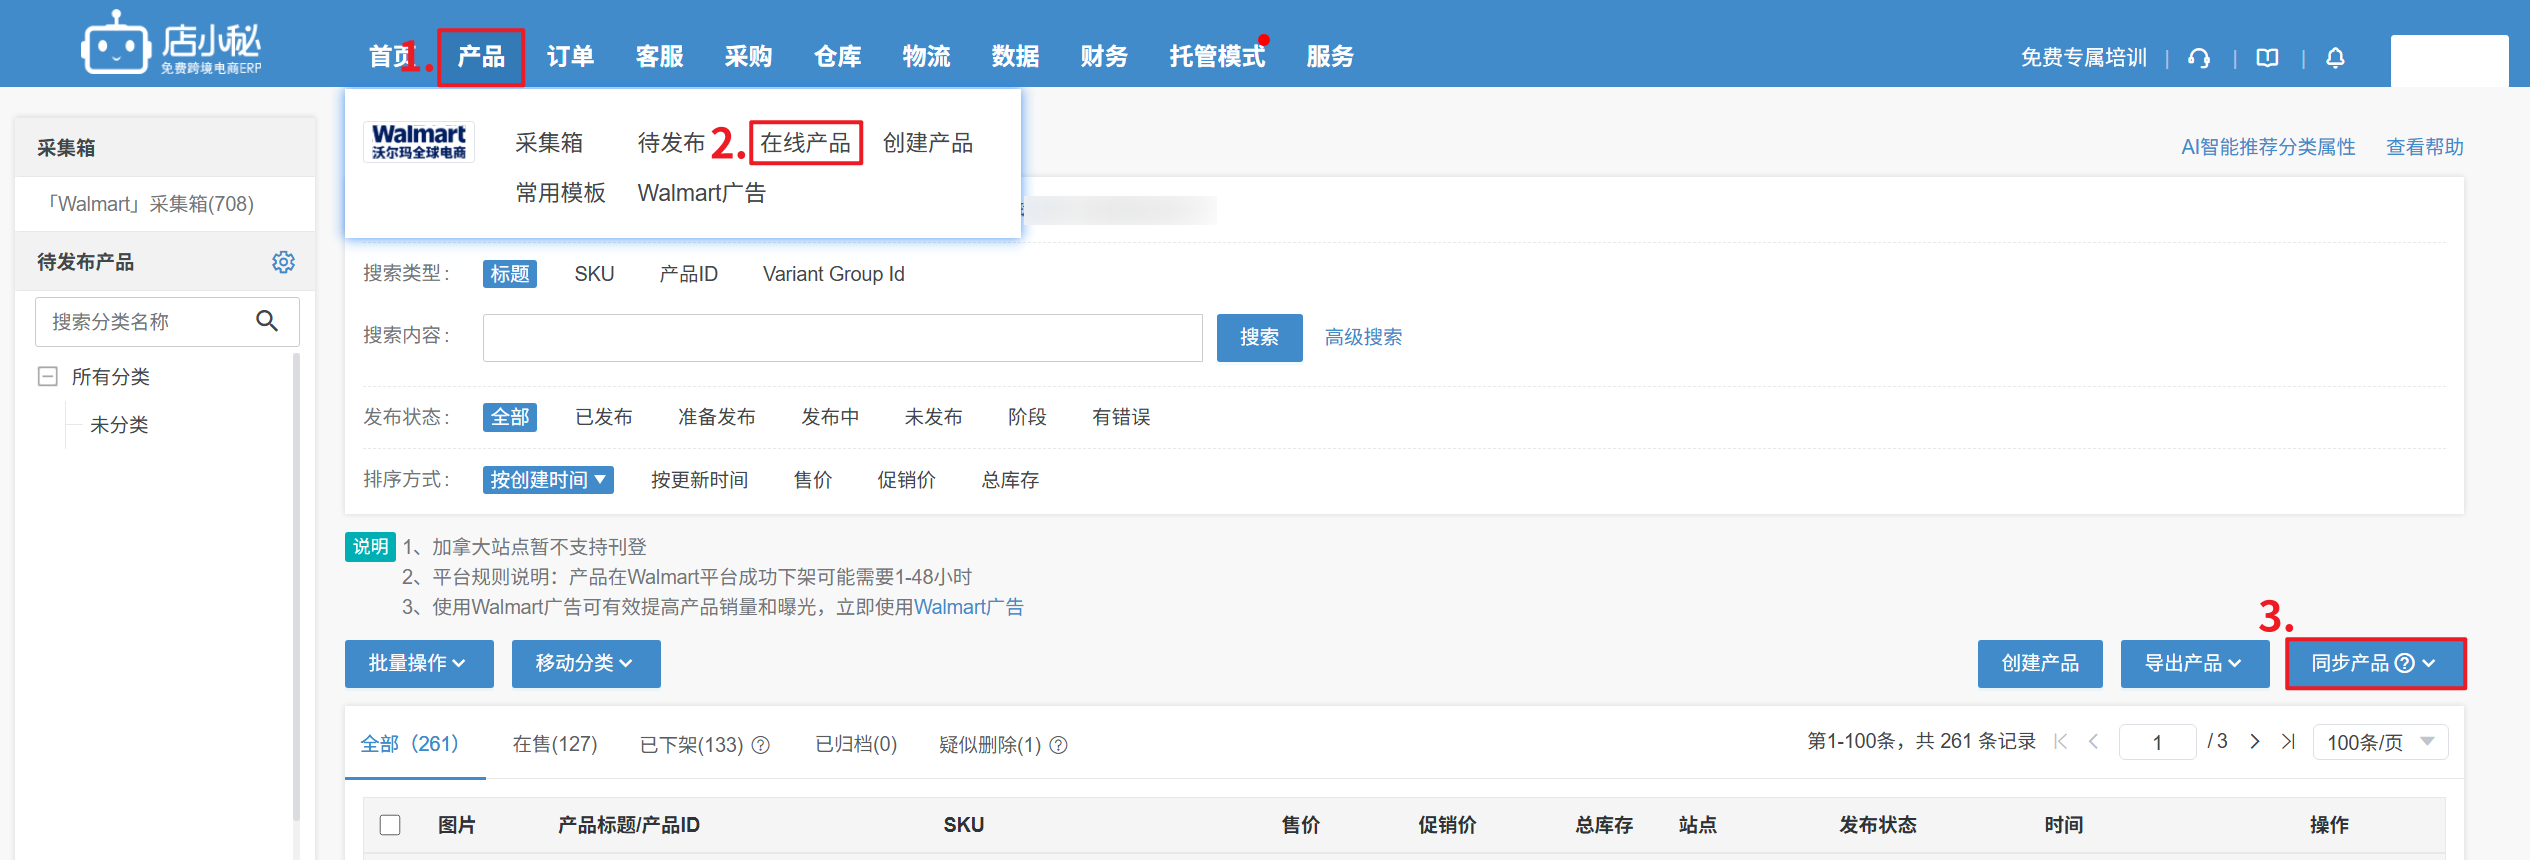Open the 100条/页 page size dropdown
The width and height of the screenshot is (2530, 860).
pos(2380,742)
